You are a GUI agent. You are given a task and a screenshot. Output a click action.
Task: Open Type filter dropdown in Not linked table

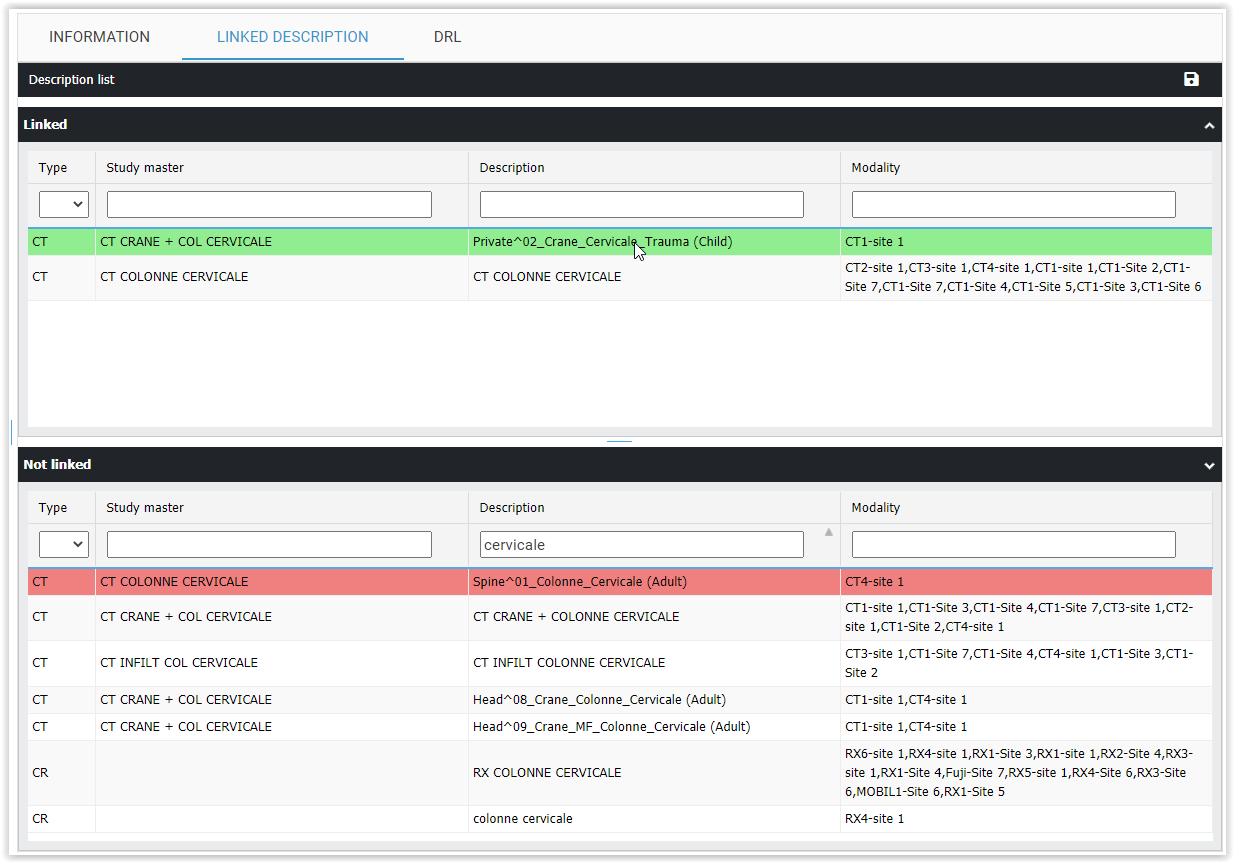(x=64, y=545)
